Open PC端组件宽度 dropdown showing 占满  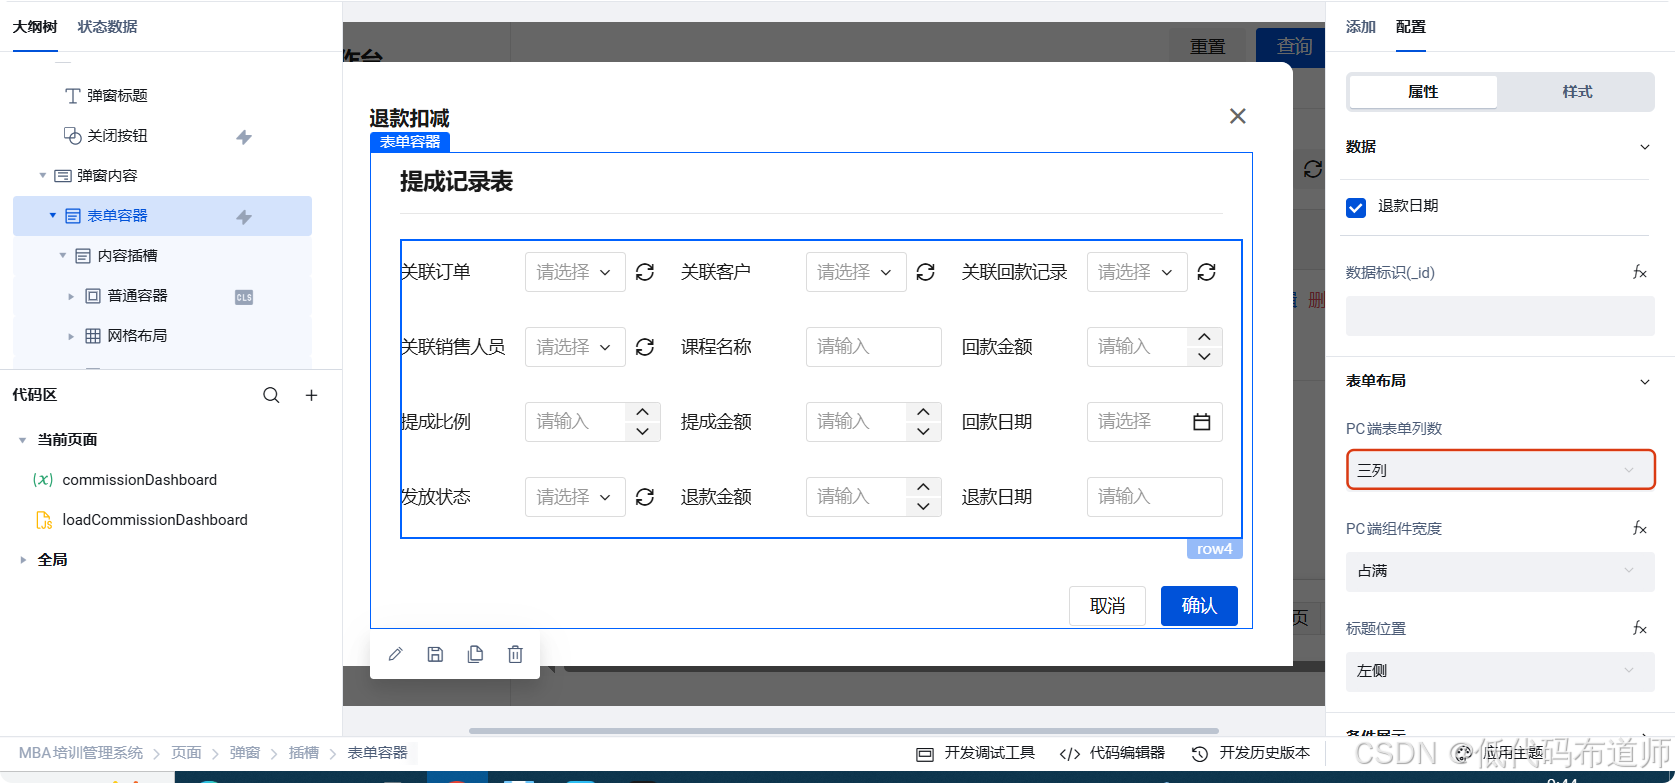coord(1500,571)
